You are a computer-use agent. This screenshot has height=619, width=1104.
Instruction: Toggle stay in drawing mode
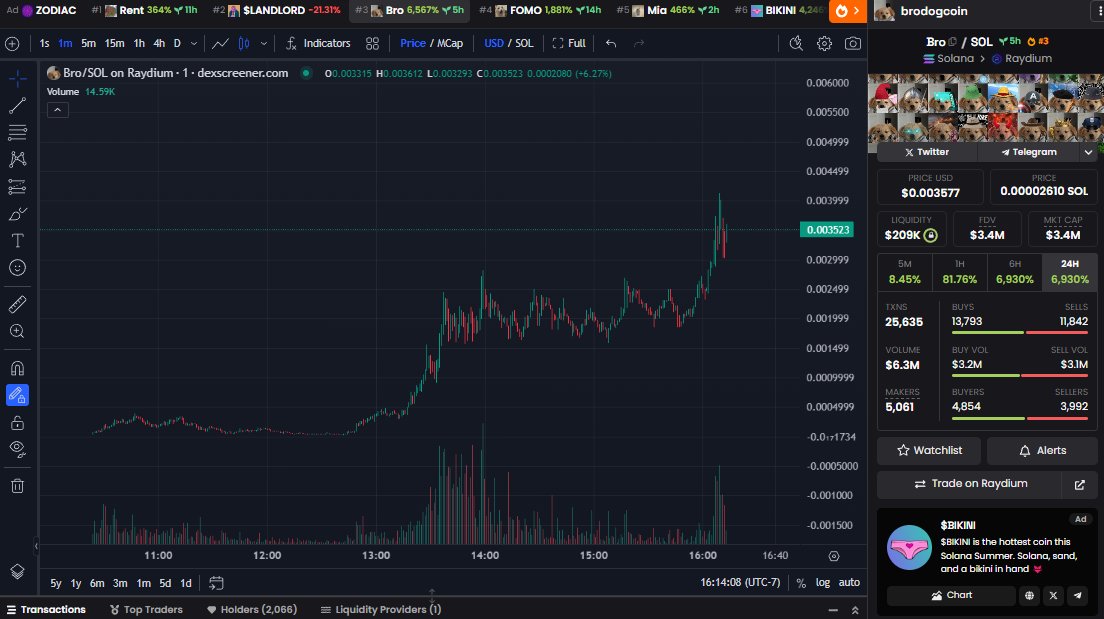click(x=18, y=395)
